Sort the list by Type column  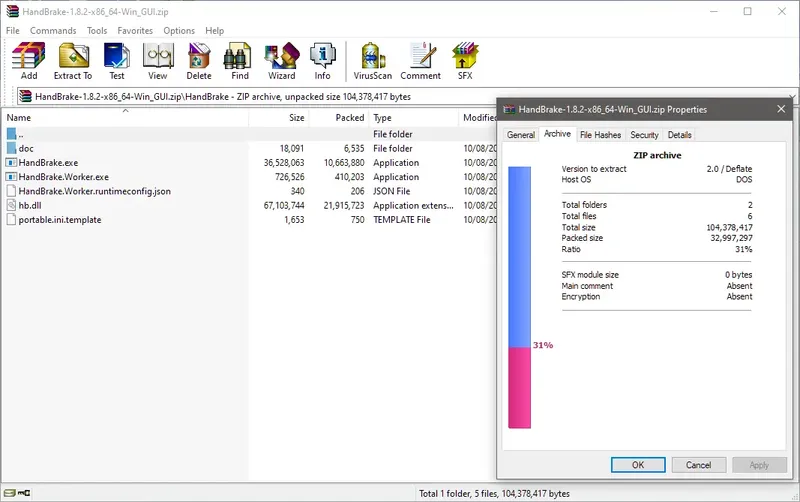(x=414, y=118)
